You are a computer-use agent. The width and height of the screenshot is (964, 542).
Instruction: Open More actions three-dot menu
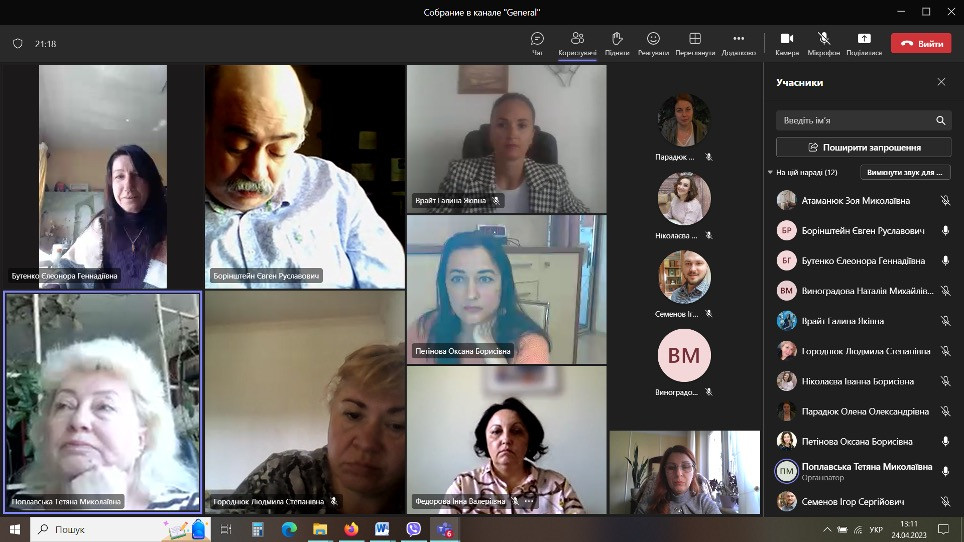point(738,44)
